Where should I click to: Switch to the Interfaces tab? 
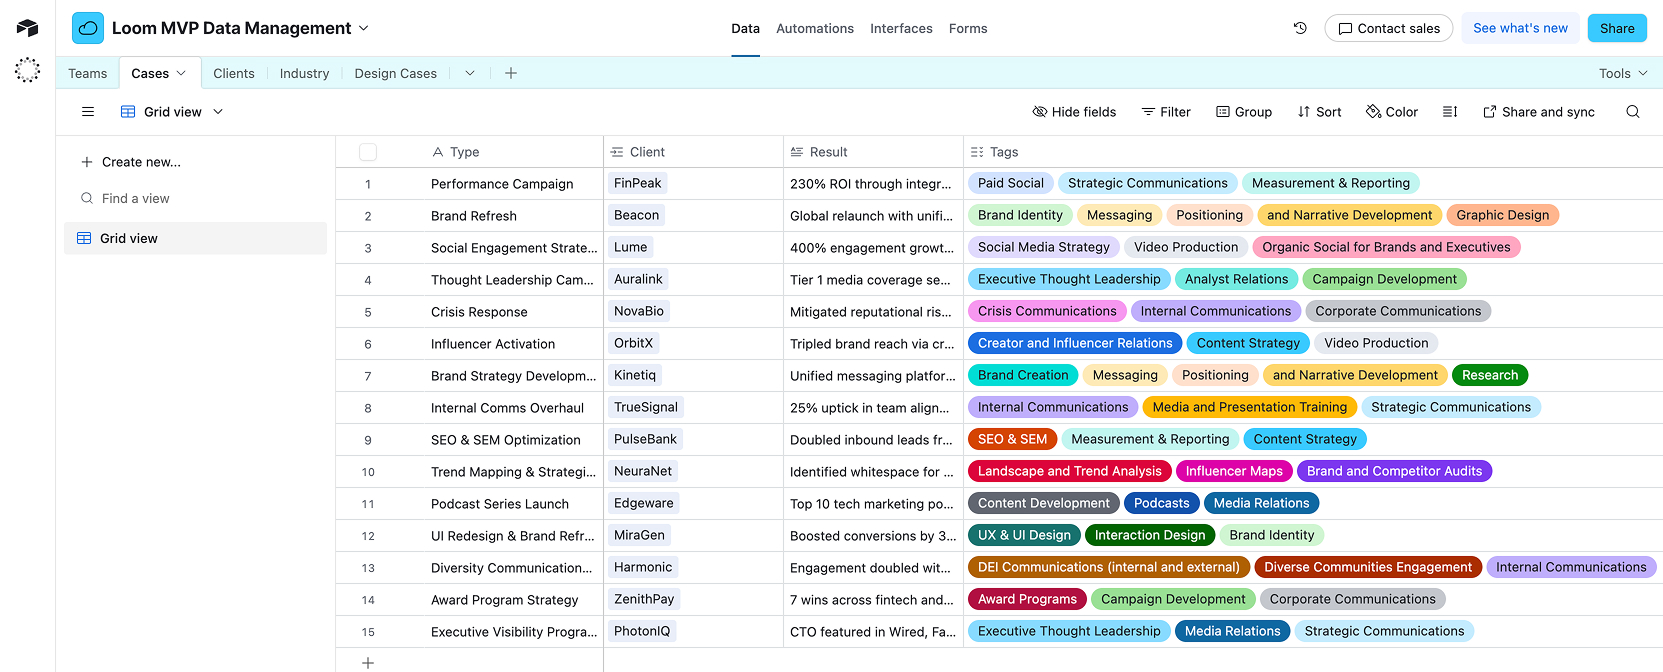pyautogui.click(x=901, y=28)
